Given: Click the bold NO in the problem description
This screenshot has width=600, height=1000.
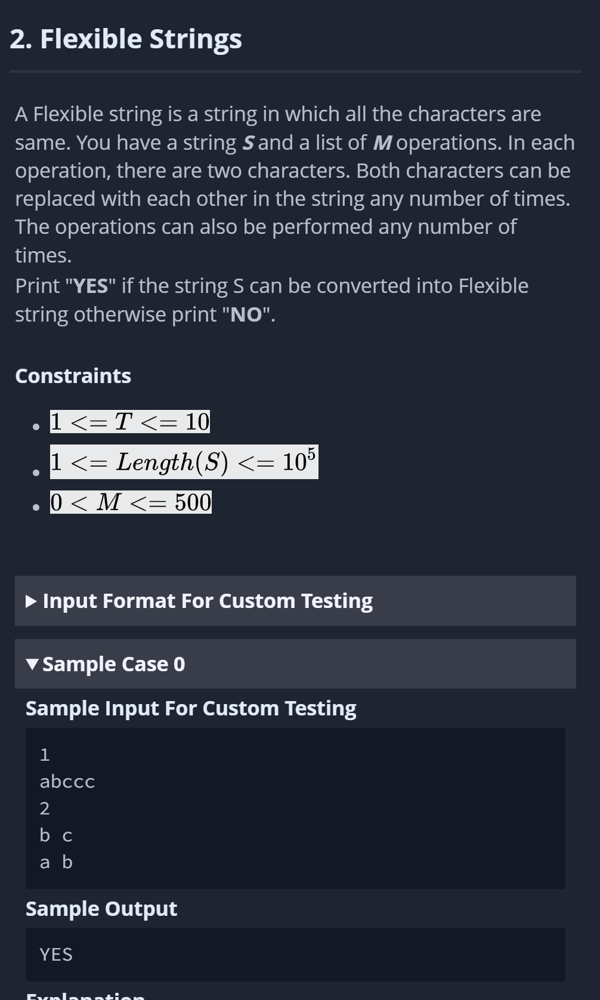Looking at the screenshot, I should pos(246,315).
